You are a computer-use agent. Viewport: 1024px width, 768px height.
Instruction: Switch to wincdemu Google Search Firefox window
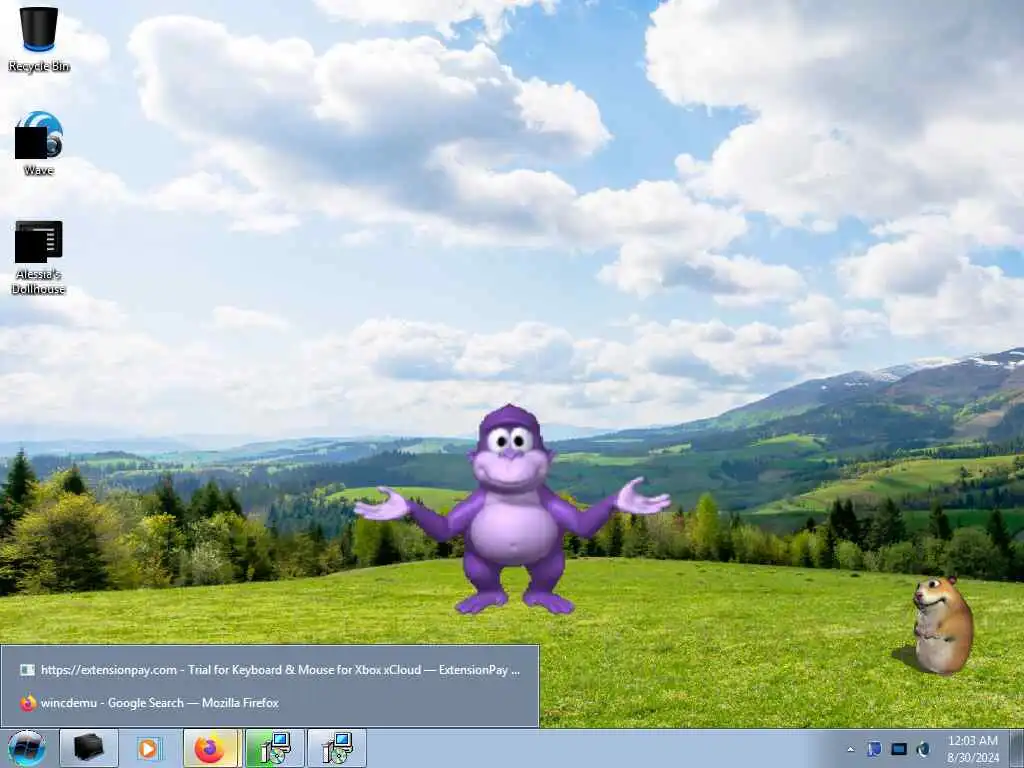[x=270, y=703]
